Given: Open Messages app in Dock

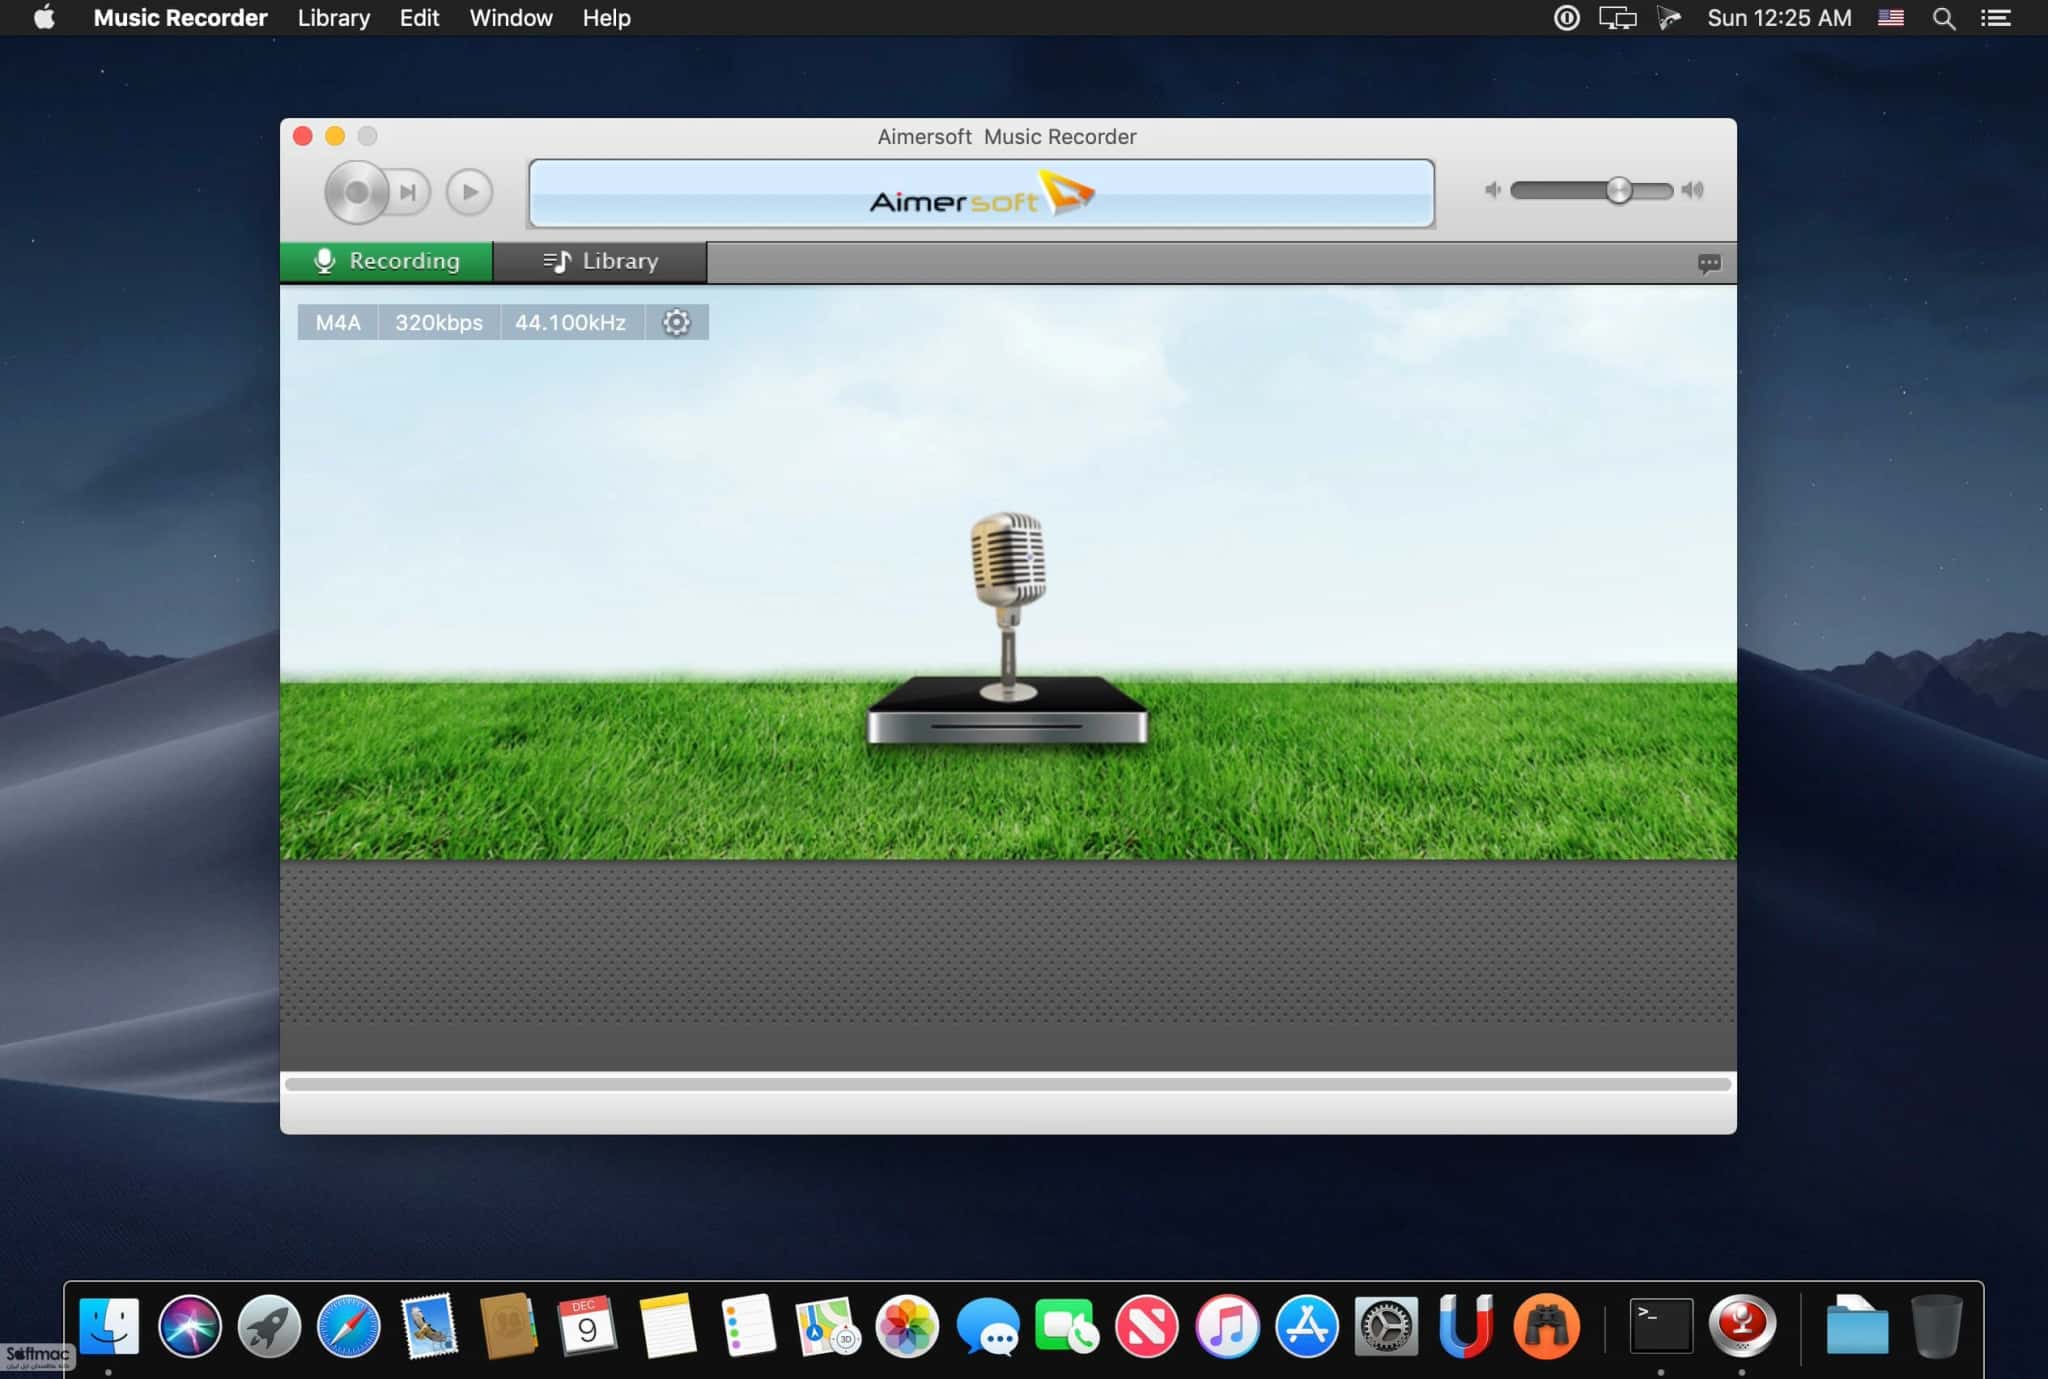Looking at the screenshot, I should [x=987, y=1326].
